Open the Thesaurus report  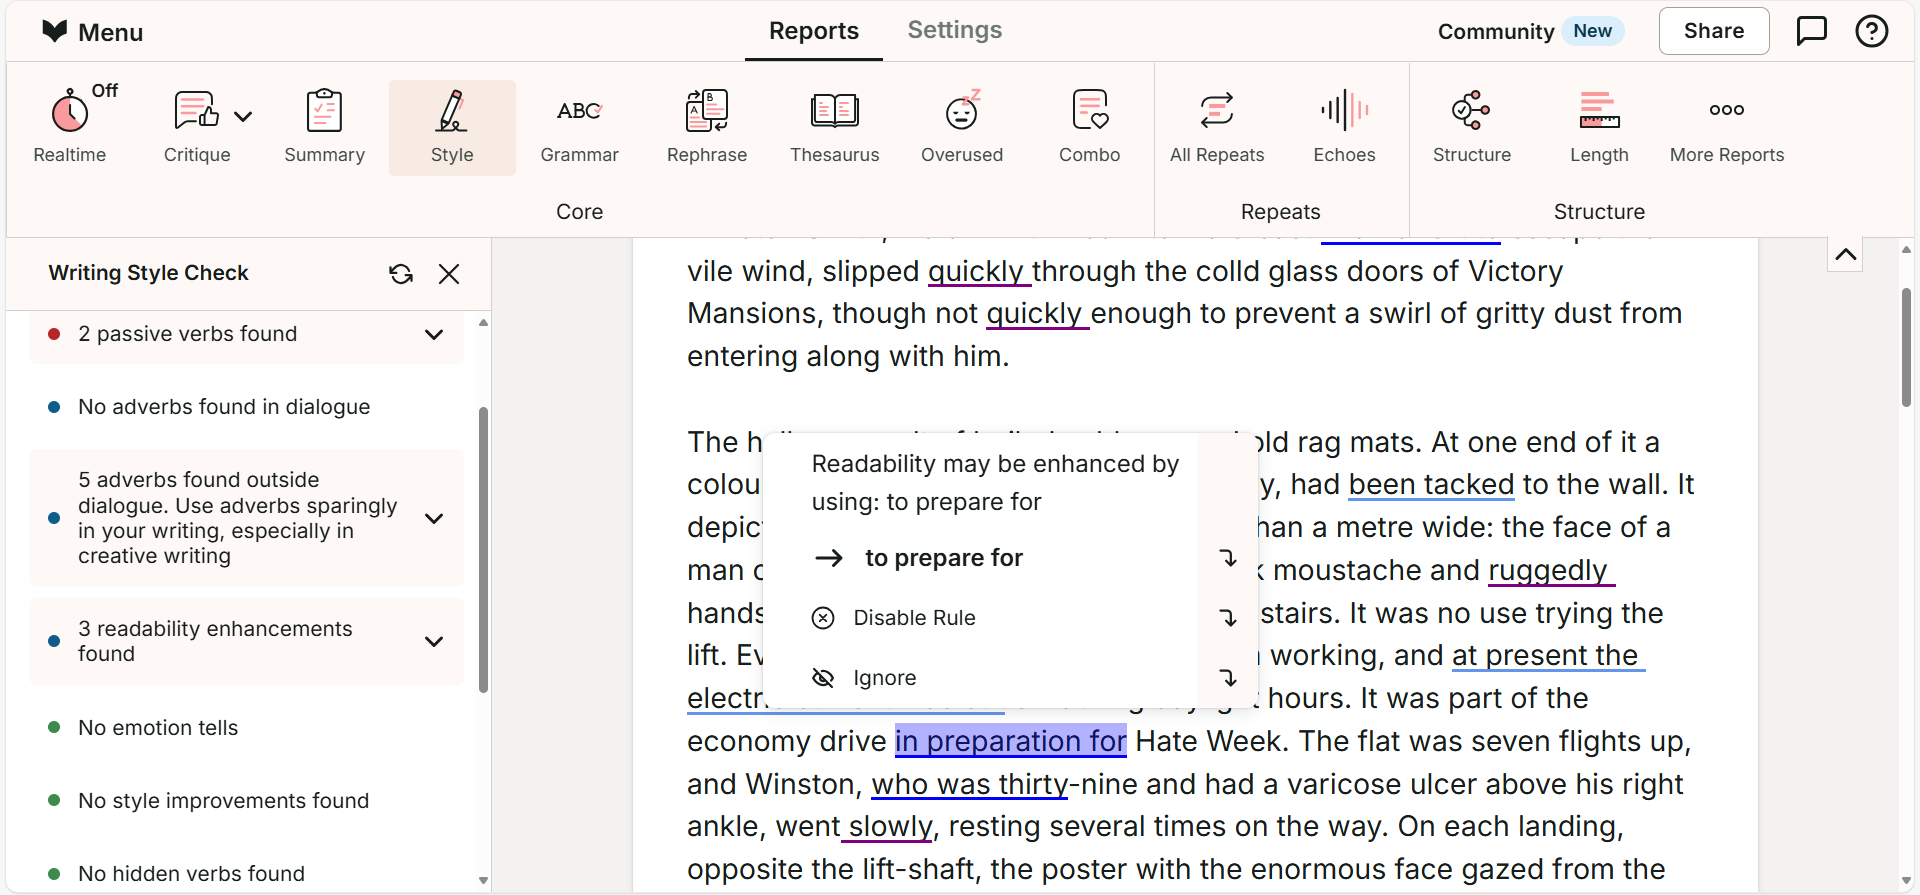point(835,127)
